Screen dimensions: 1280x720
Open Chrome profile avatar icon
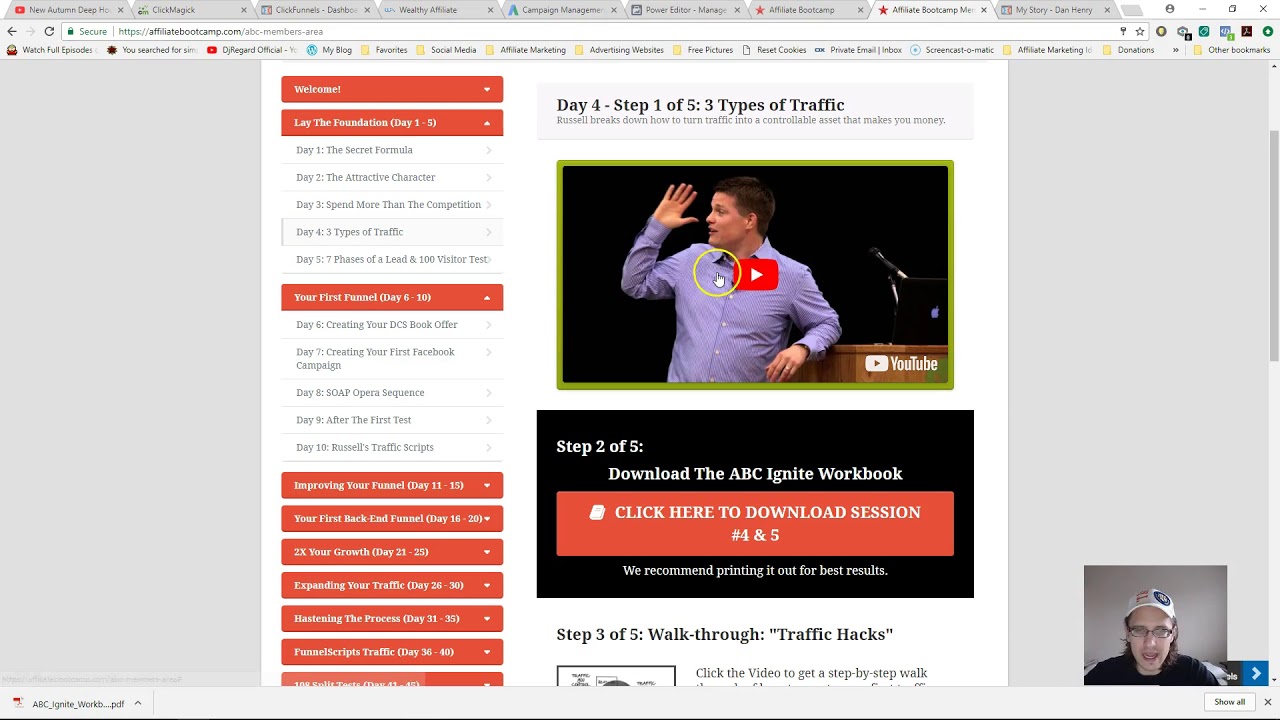click(x=1170, y=9)
